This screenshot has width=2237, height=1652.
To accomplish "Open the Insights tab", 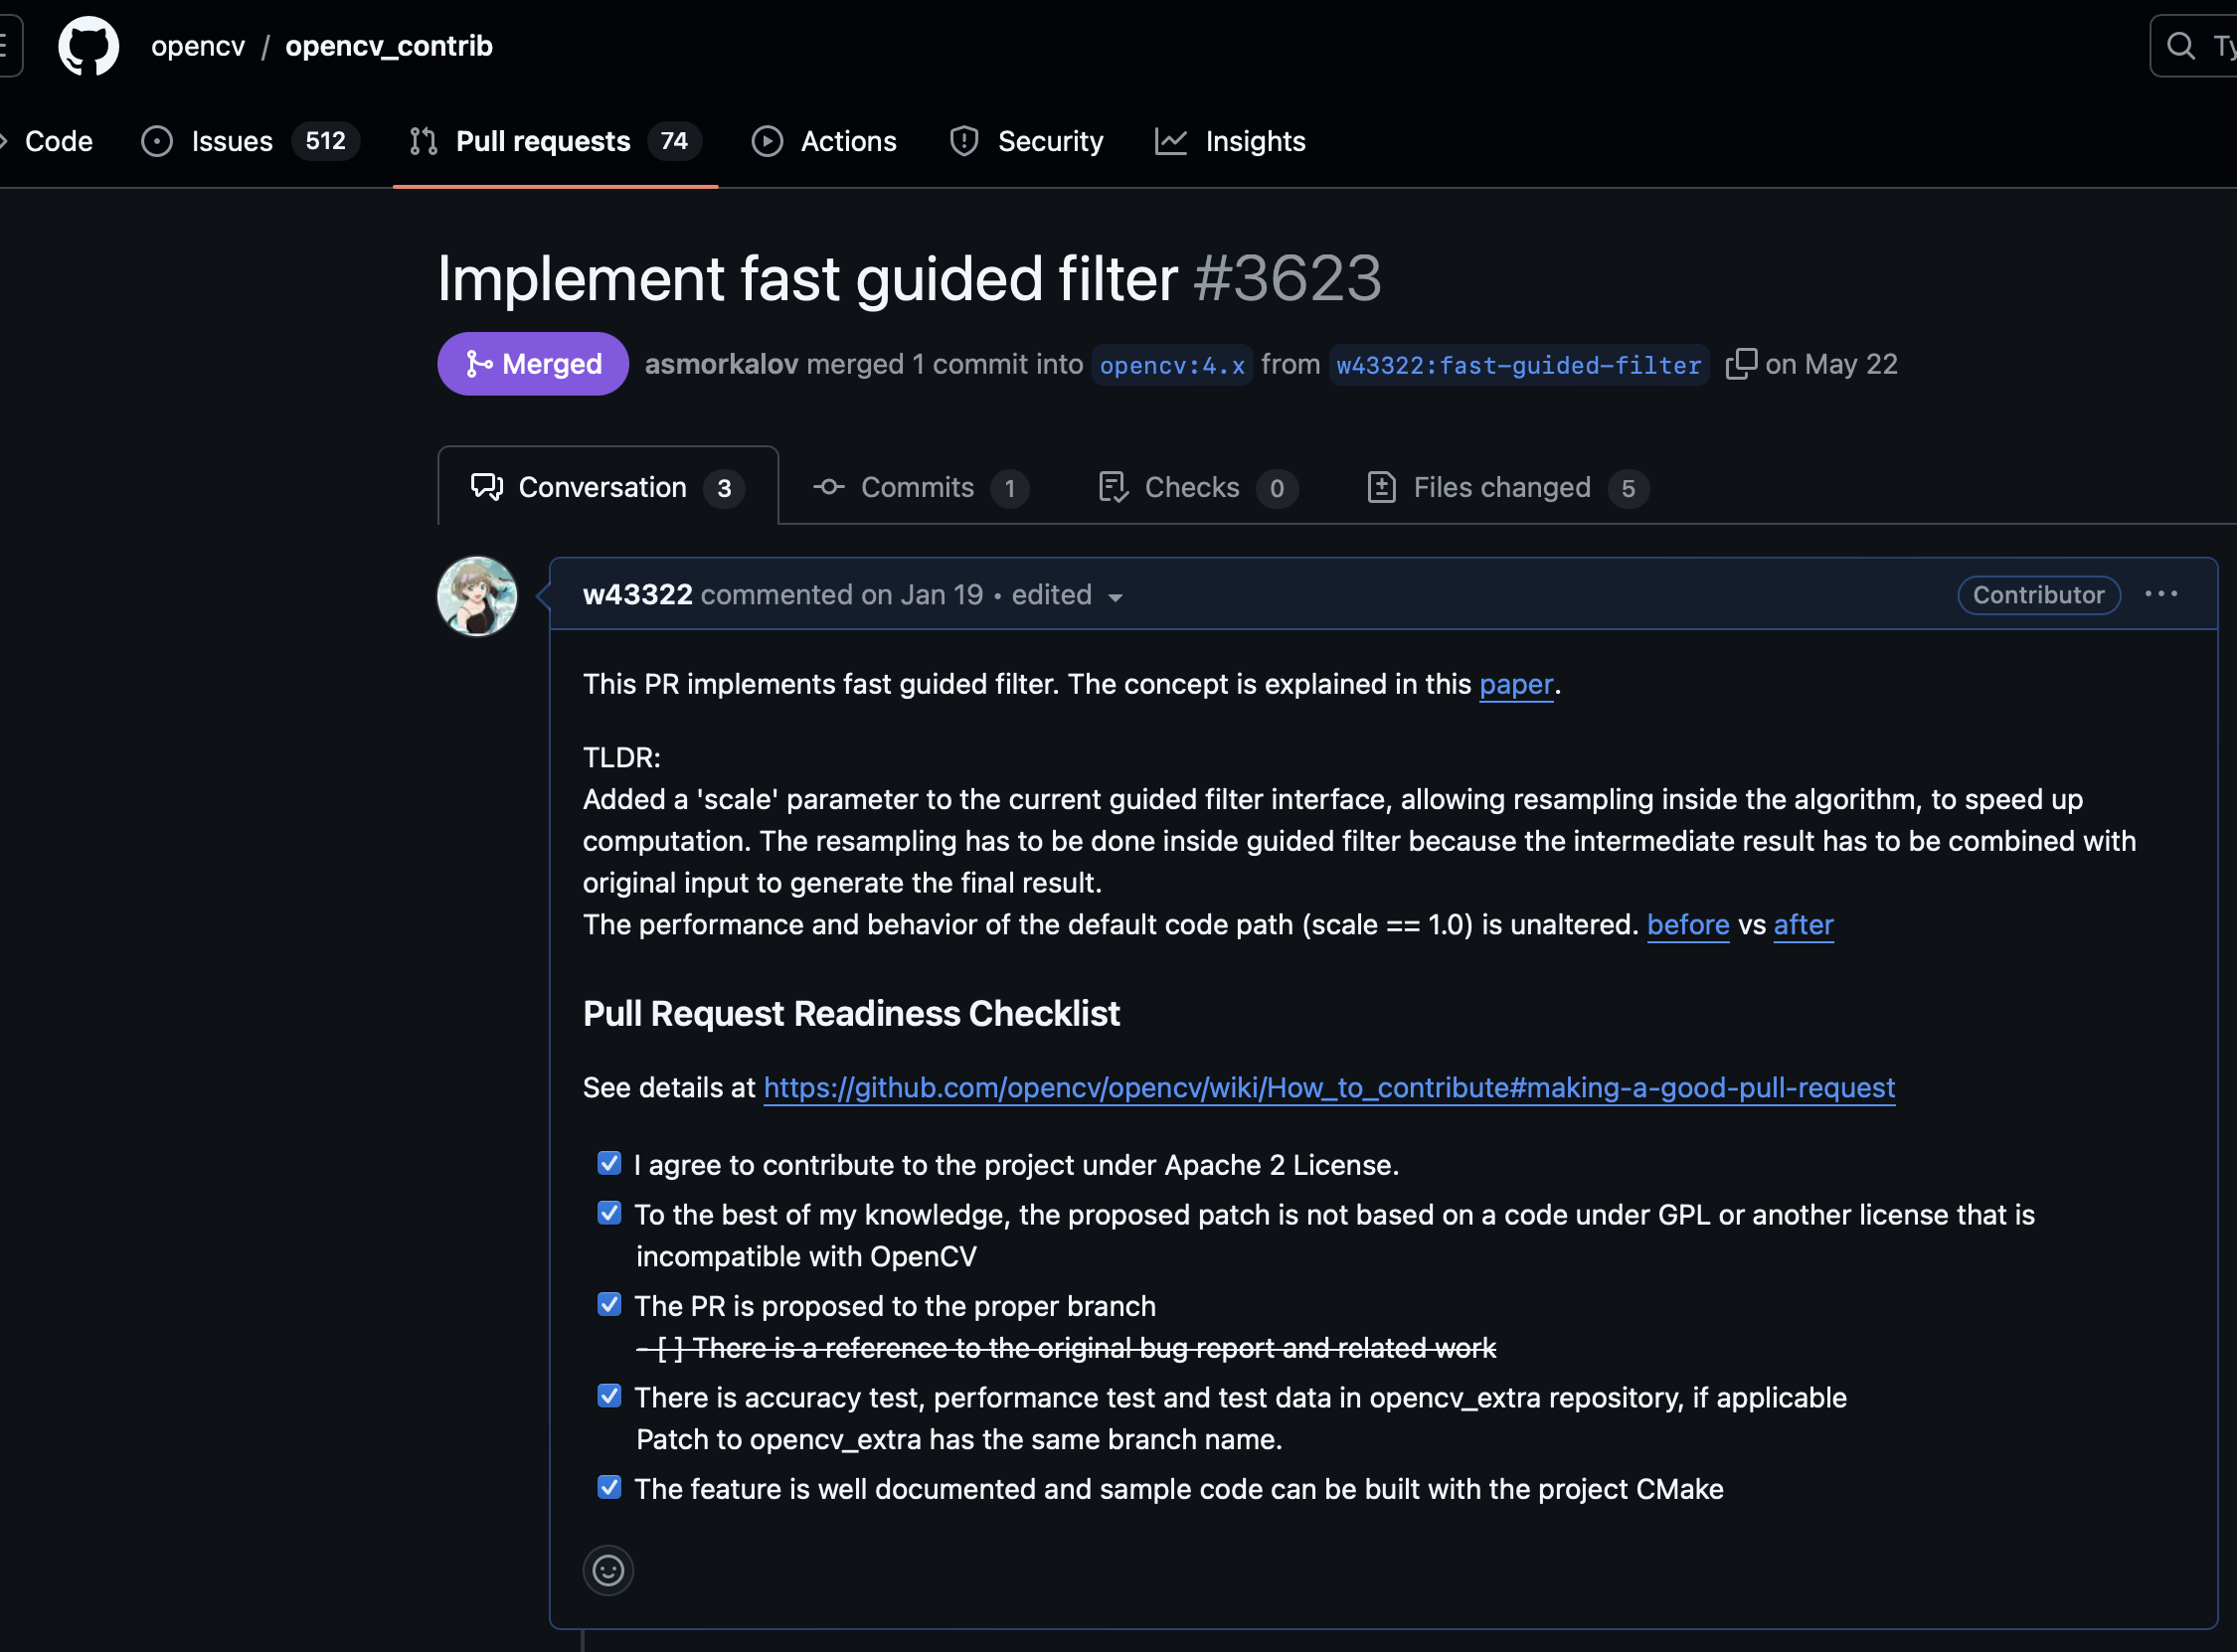I will (1231, 141).
